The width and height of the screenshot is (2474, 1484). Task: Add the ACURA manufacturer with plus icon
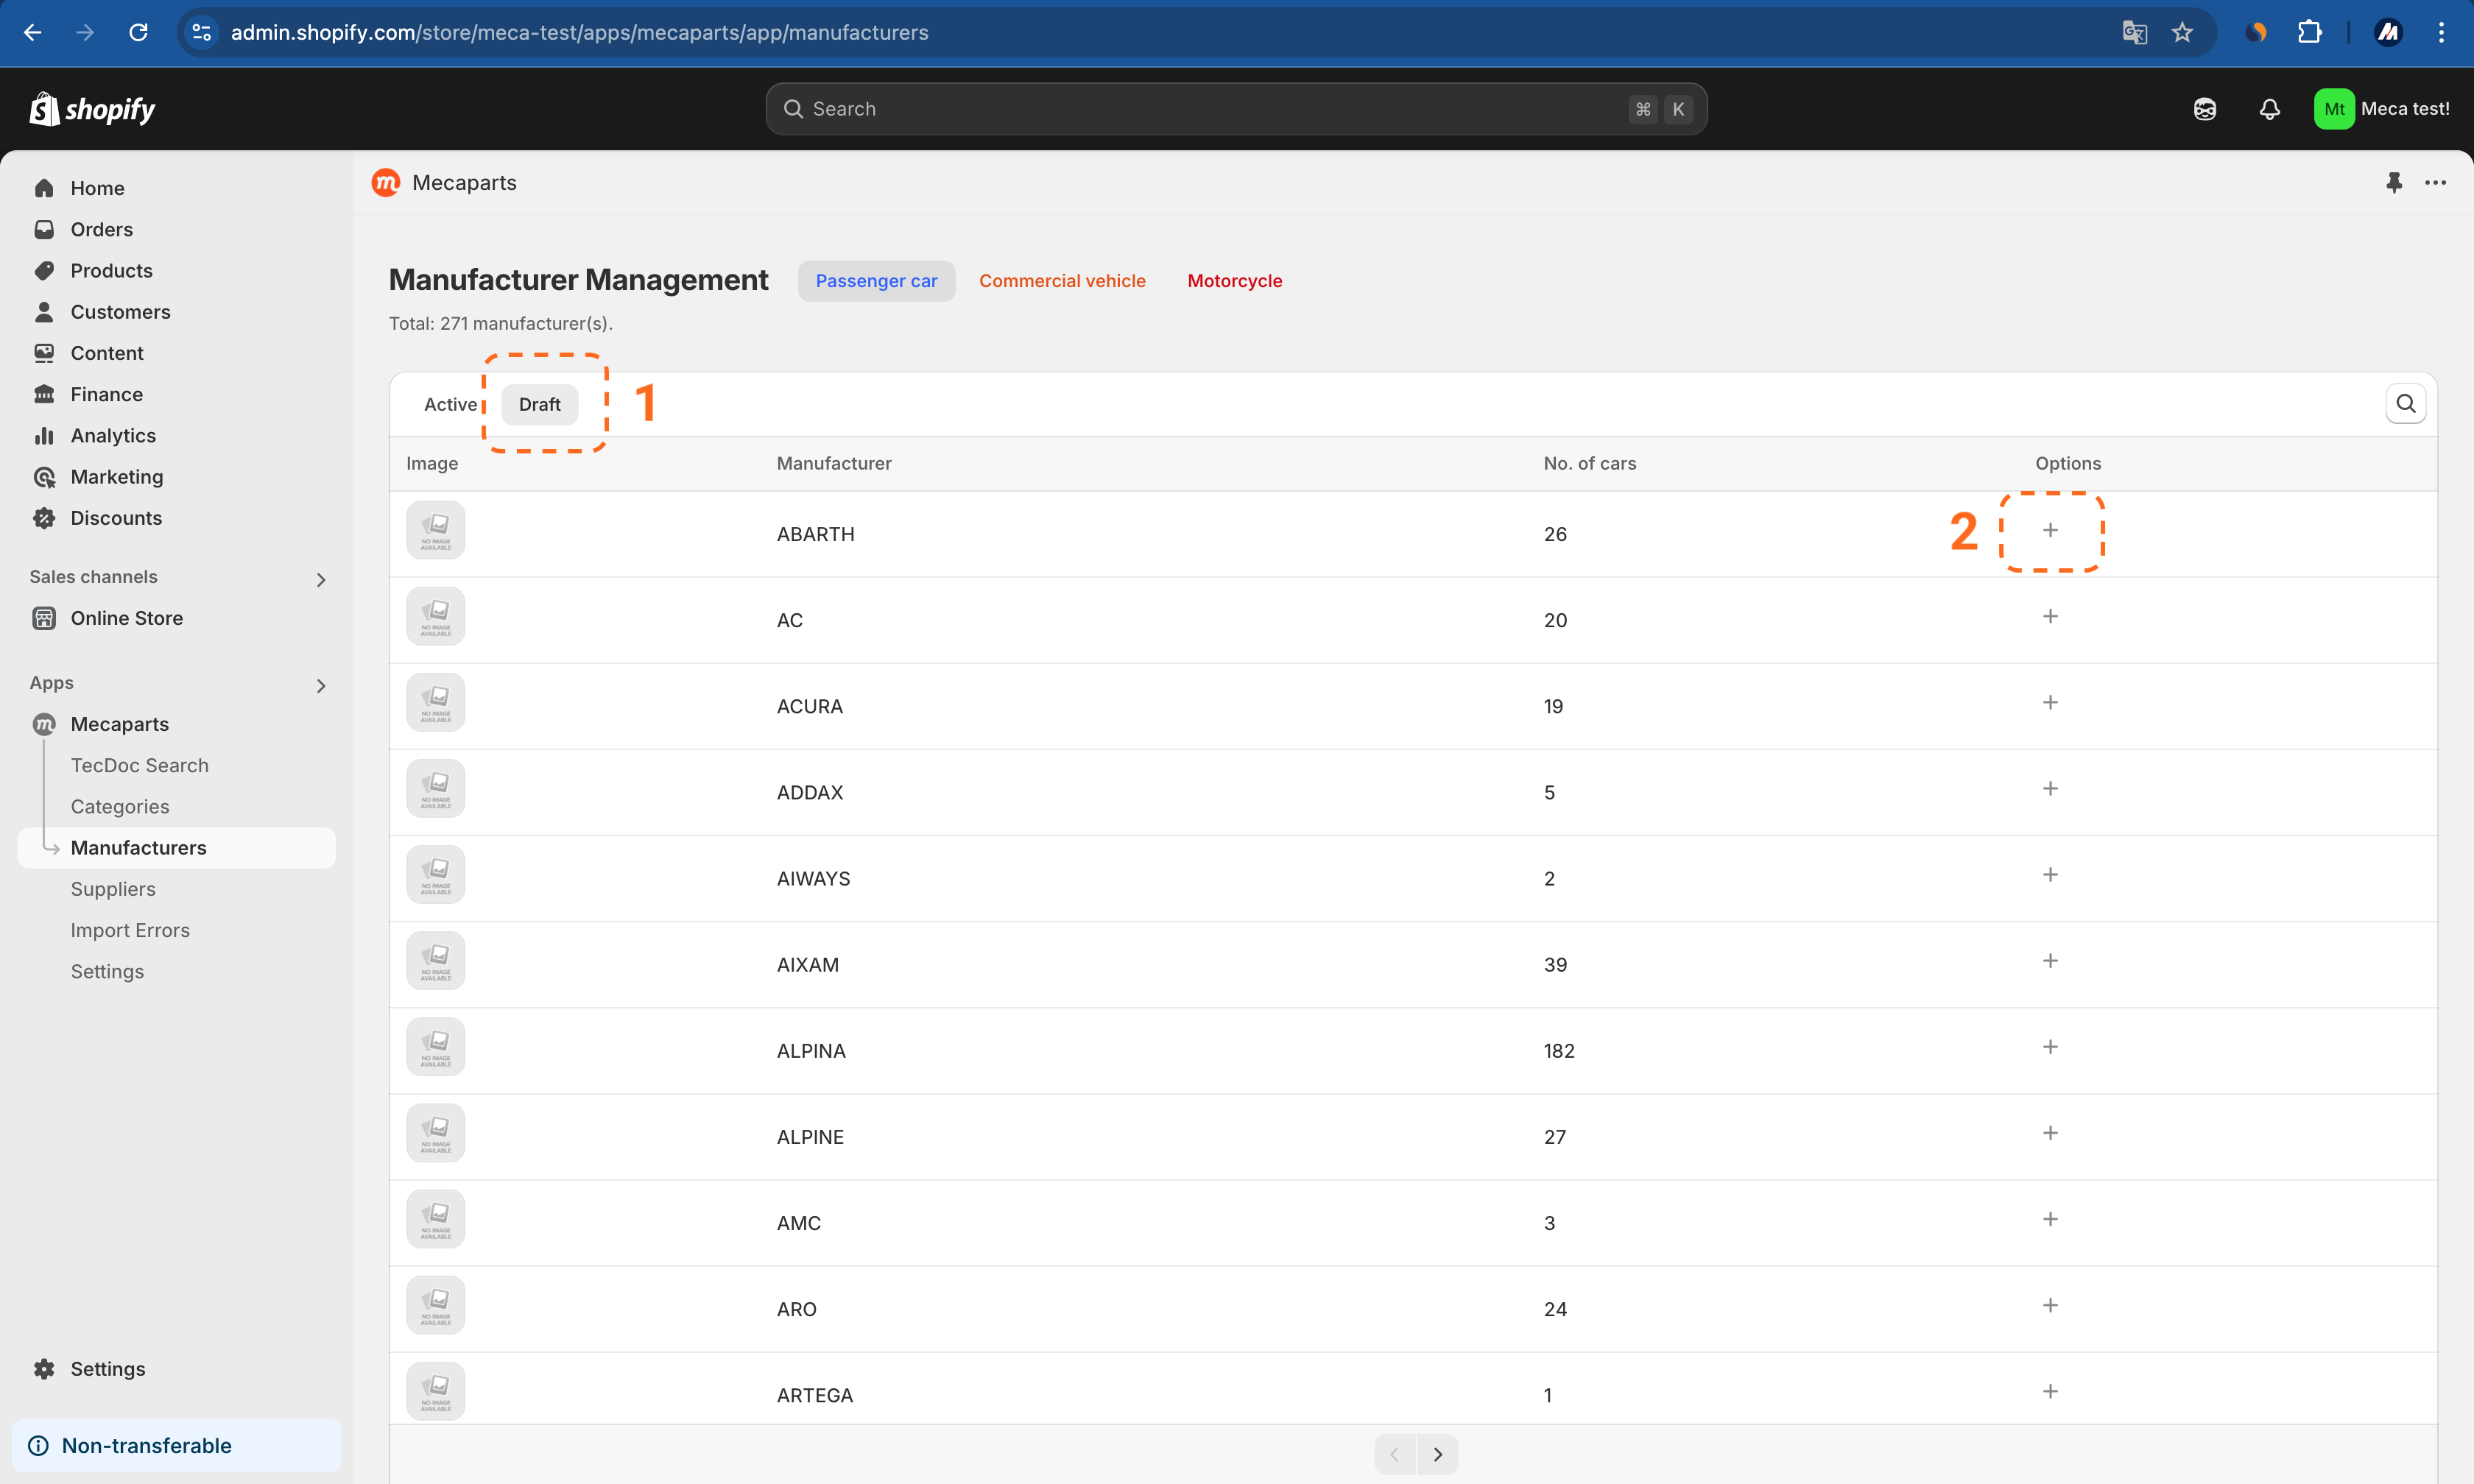(2050, 702)
